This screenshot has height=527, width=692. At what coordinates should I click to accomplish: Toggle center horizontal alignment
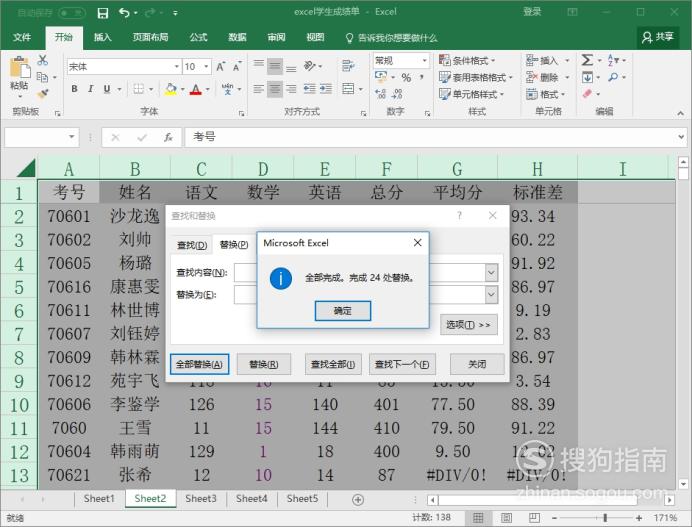point(275,89)
